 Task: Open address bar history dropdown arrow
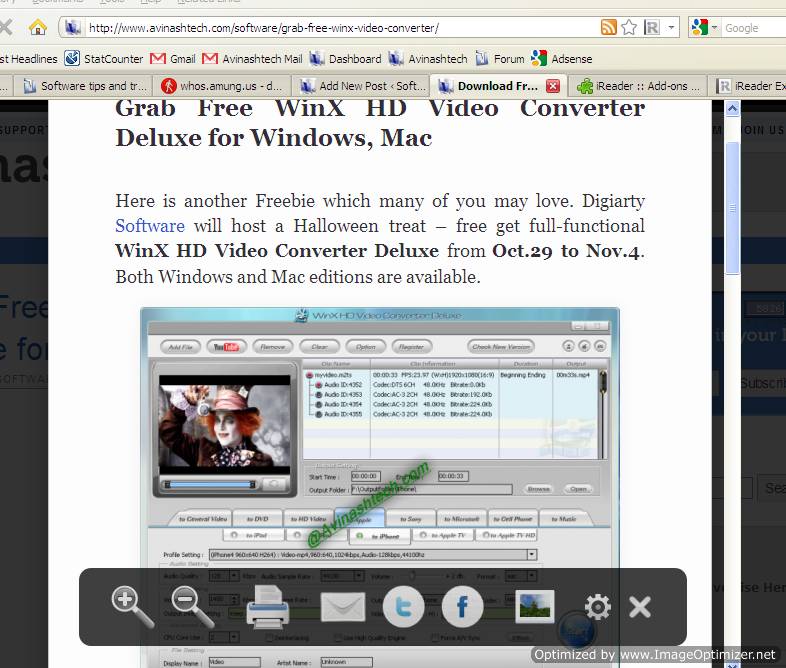671,27
